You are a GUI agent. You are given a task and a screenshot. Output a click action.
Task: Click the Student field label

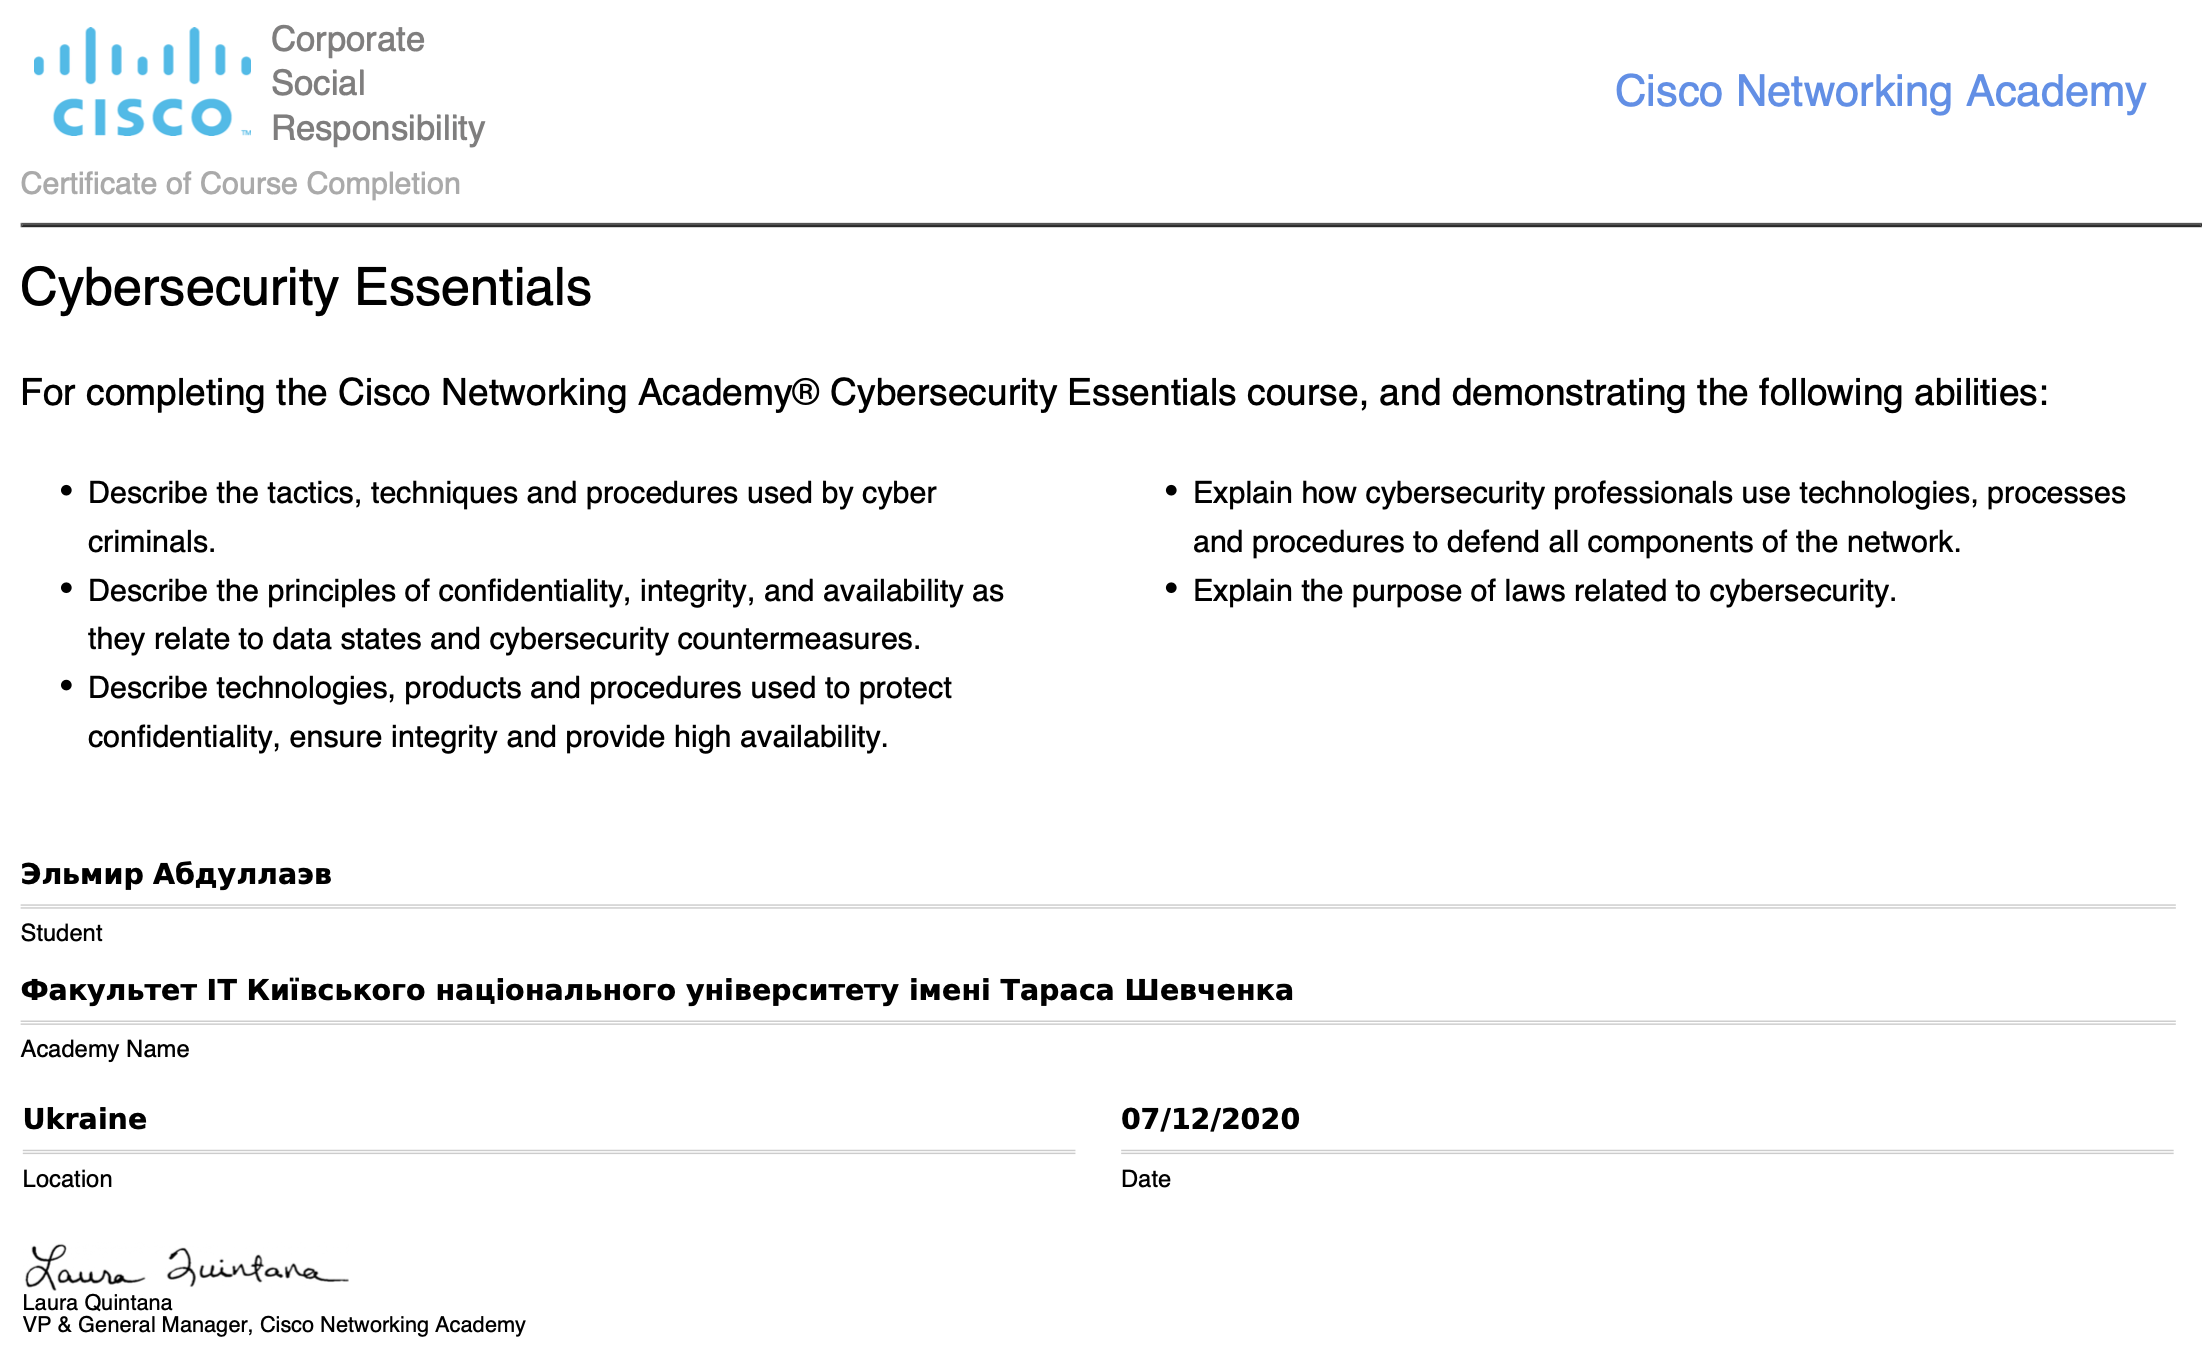click(x=61, y=933)
